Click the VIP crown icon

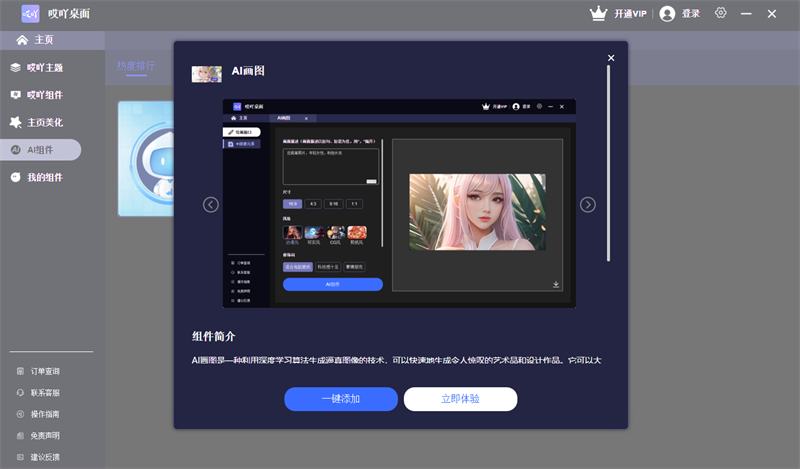(x=598, y=13)
